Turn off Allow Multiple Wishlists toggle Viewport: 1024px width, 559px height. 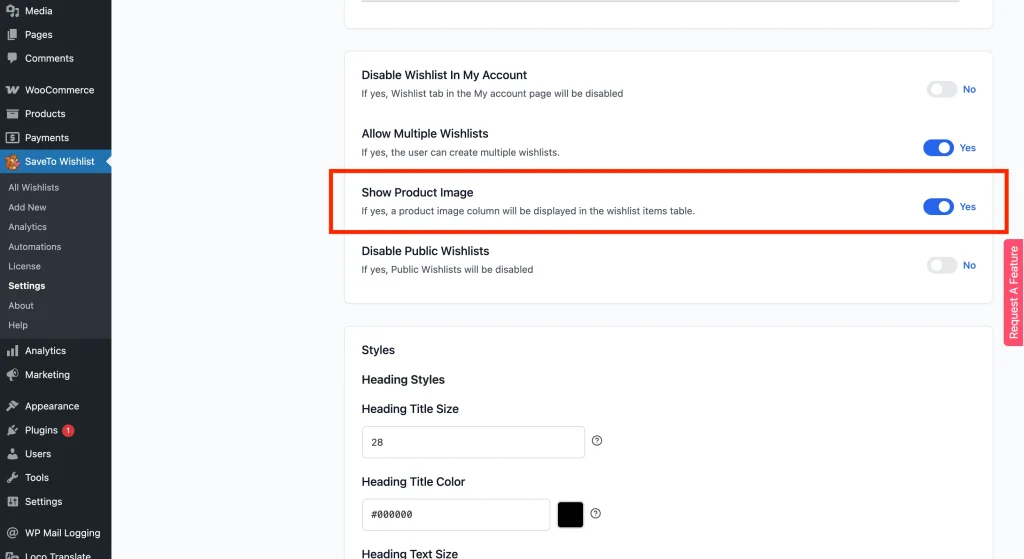tap(938, 148)
